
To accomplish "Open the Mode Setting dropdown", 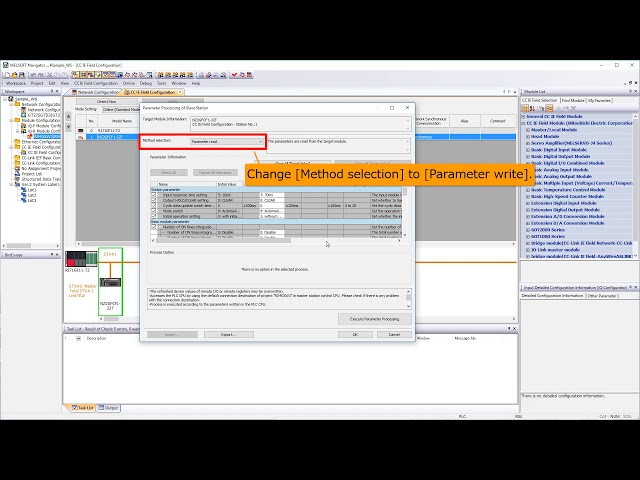I will [x=120, y=109].
